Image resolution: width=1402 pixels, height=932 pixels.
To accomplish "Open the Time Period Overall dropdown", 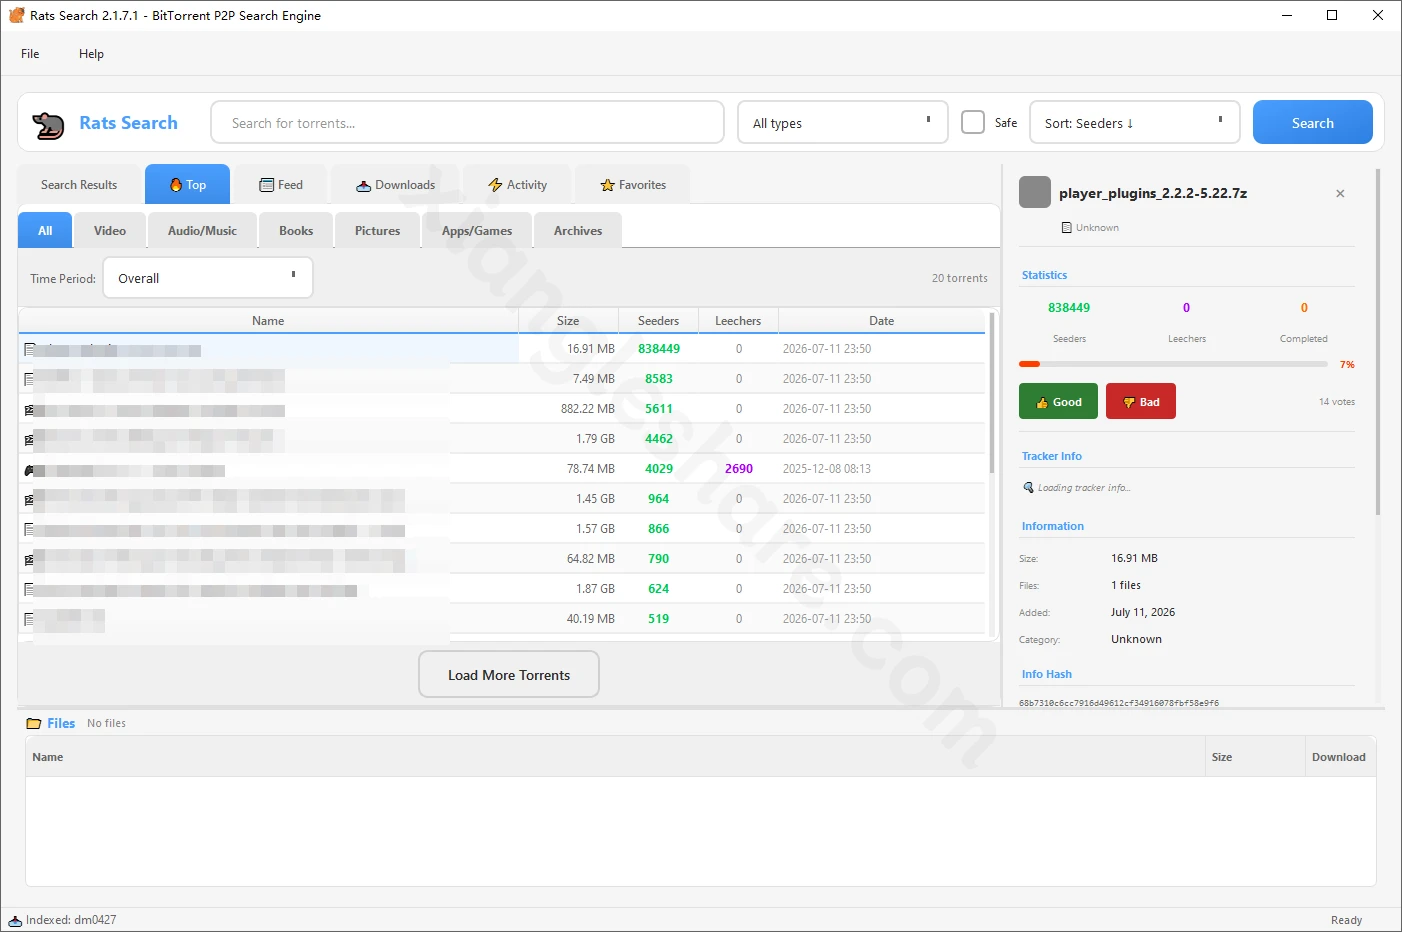I will pyautogui.click(x=208, y=278).
